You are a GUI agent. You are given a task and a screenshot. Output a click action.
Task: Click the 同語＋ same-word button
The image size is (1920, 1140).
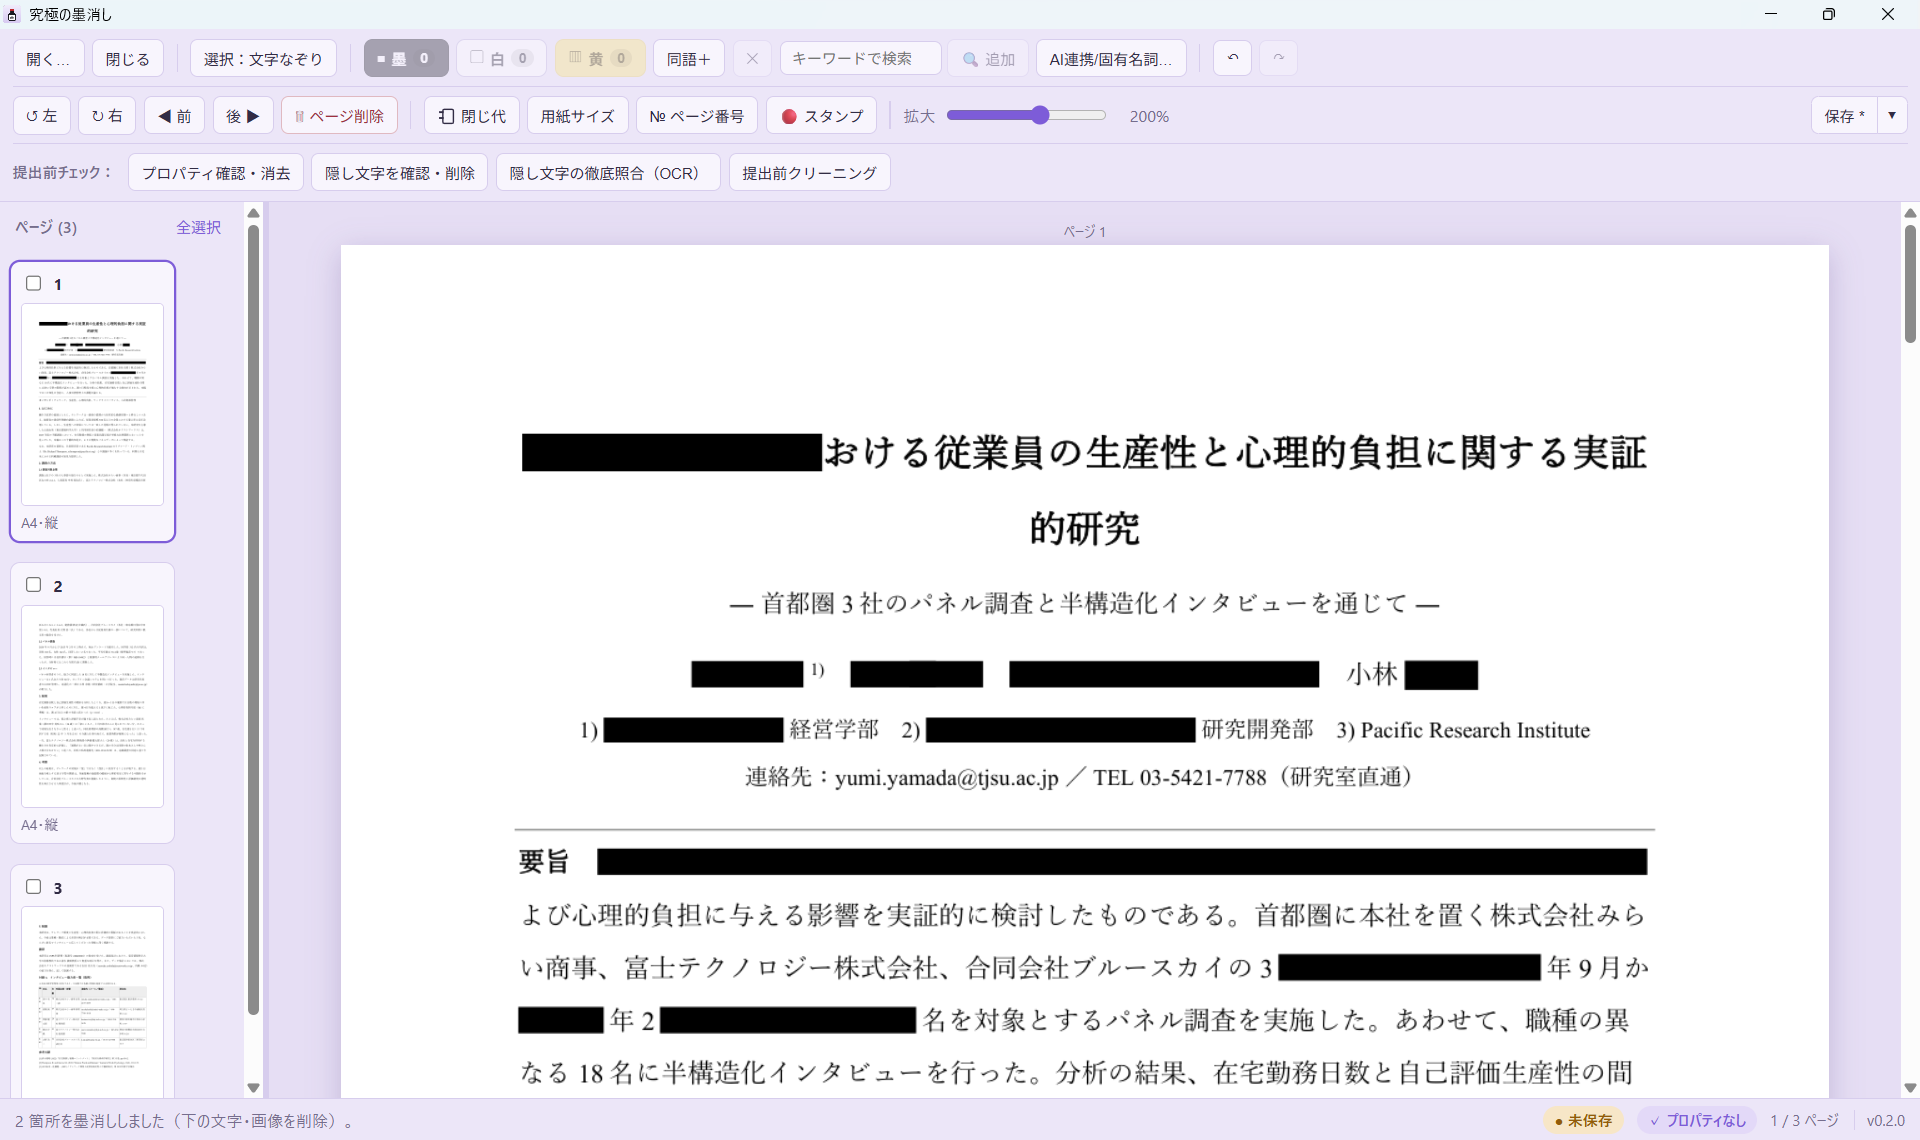point(689,59)
